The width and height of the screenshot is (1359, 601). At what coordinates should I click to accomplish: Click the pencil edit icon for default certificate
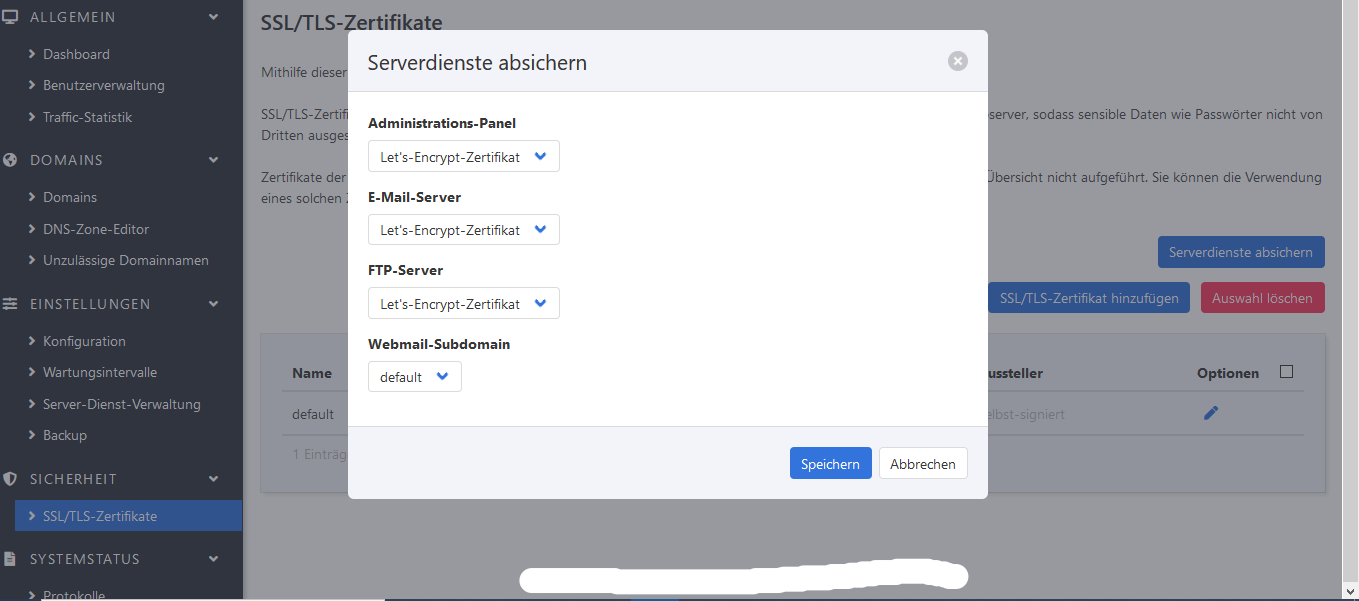[1211, 413]
